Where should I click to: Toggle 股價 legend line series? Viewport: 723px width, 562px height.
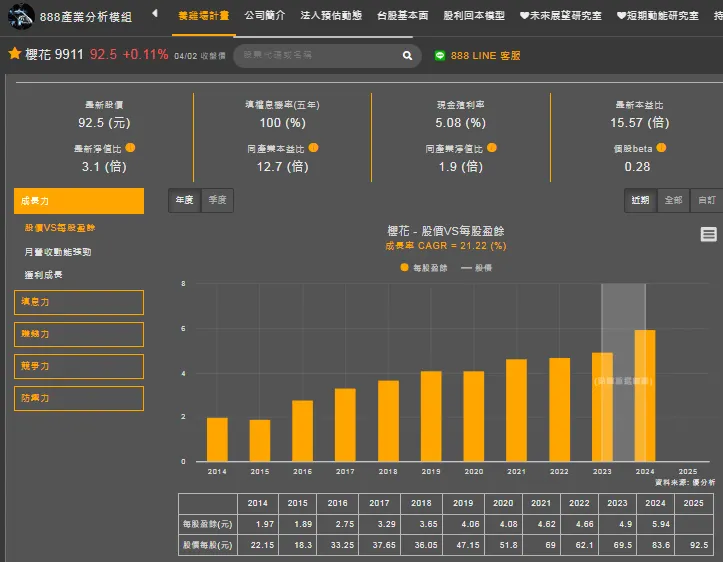tap(477, 268)
